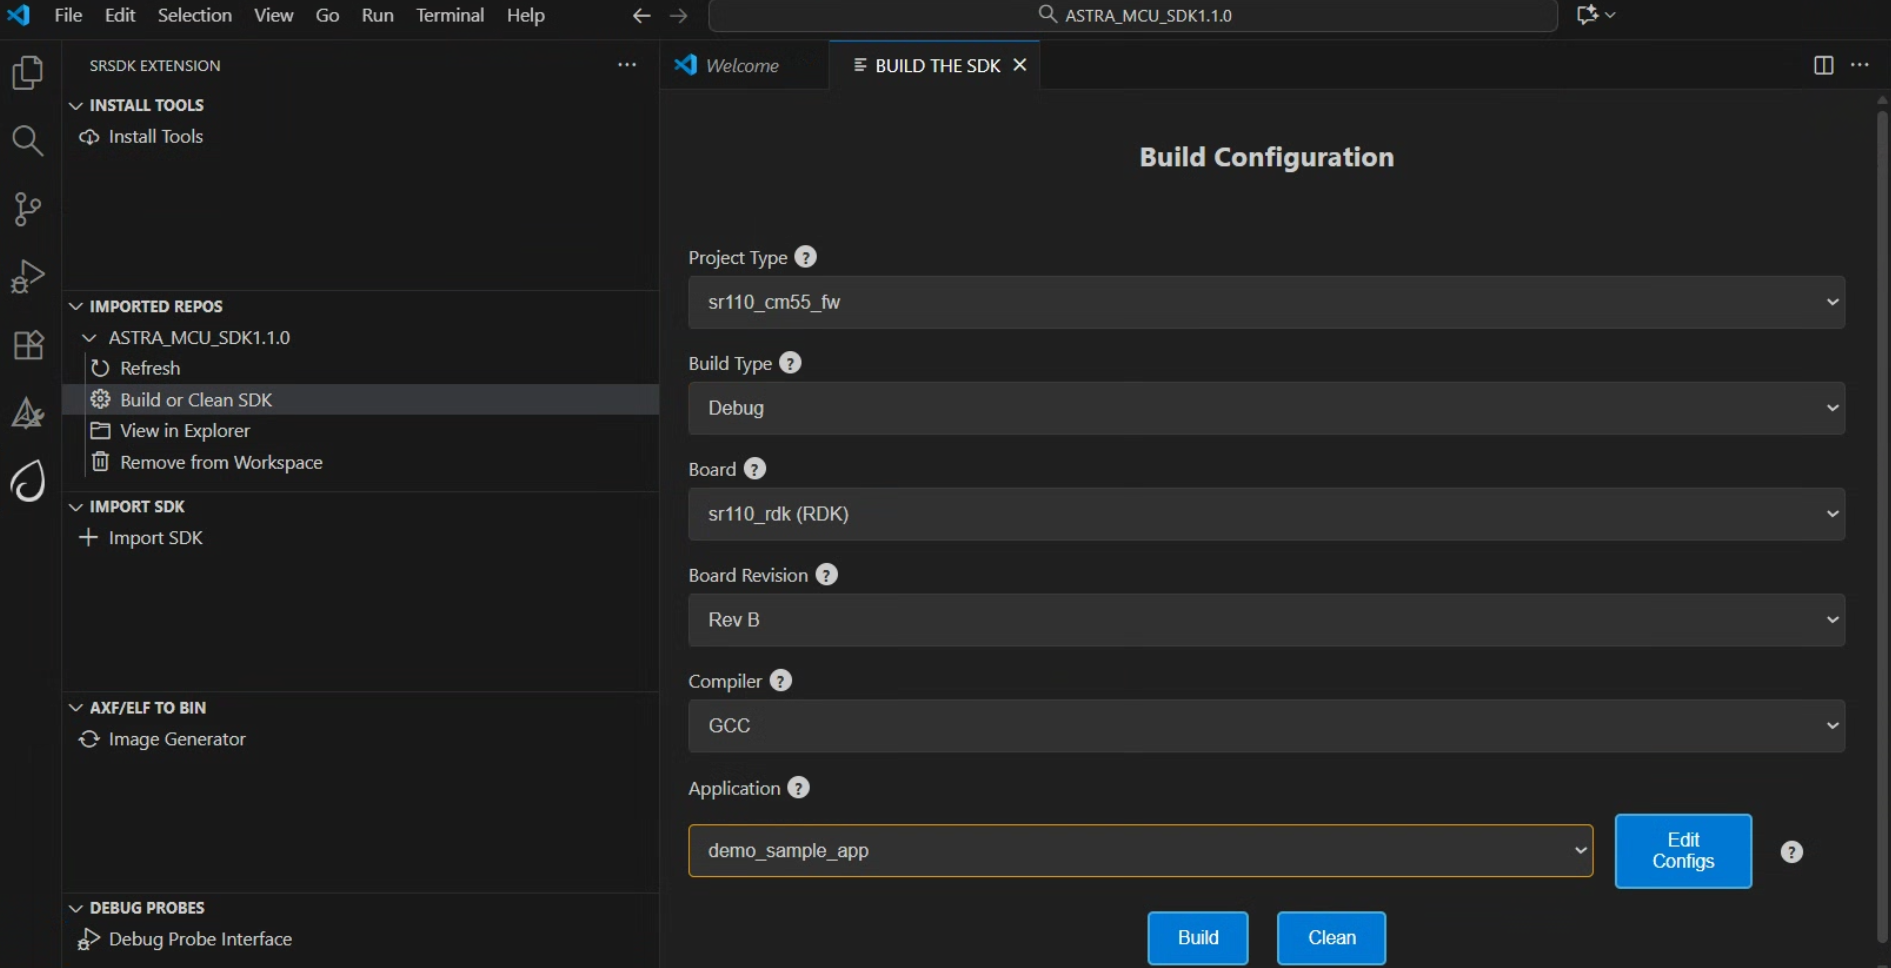The image size is (1891, 968).
Task: Open the Search view in activity bar
Action: [x=27, y=141]
